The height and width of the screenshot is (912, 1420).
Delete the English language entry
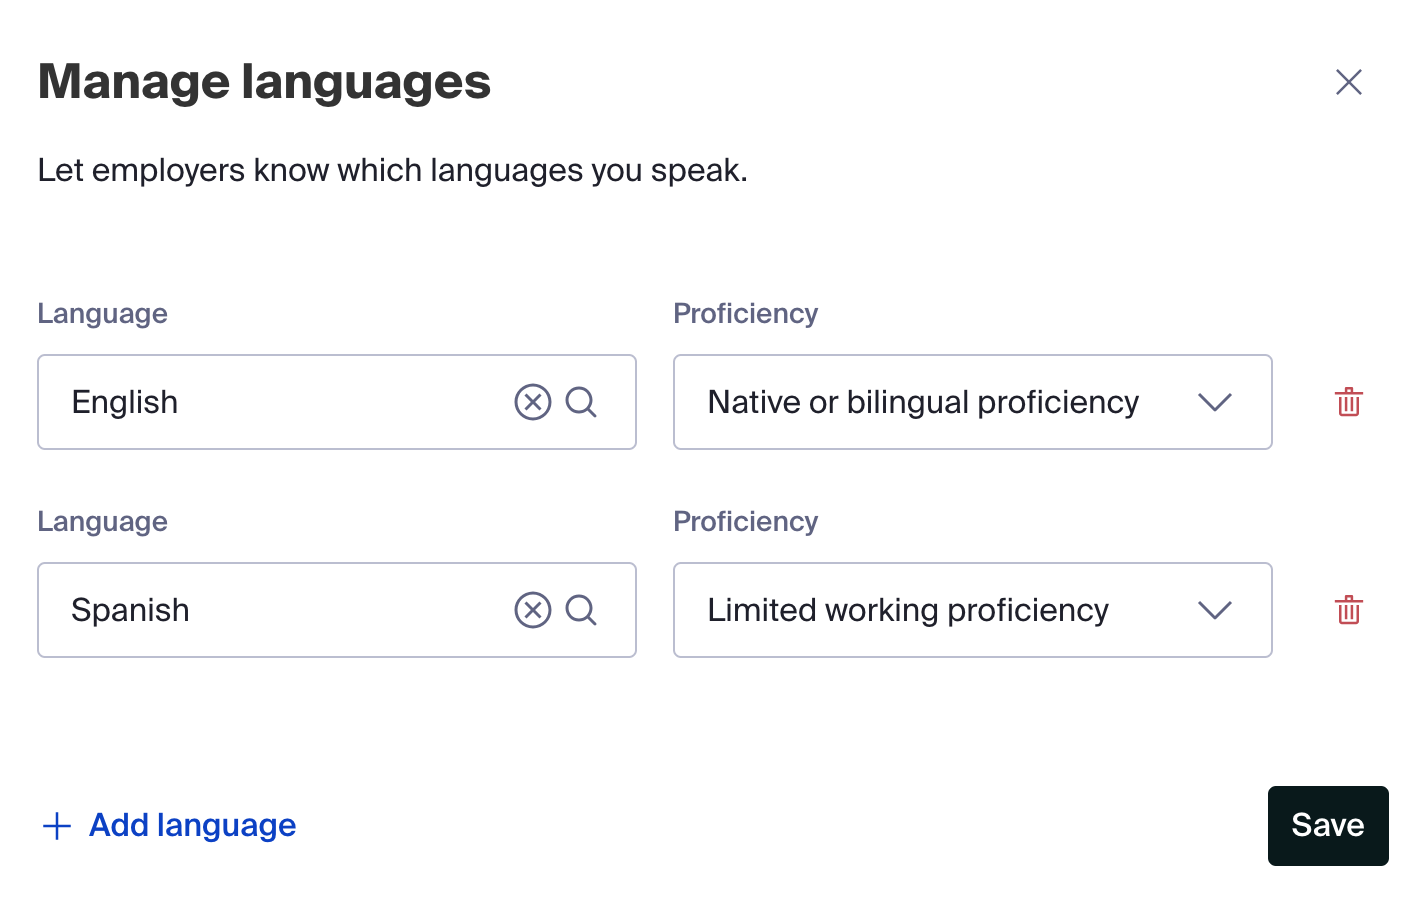pyautogui.click(x=1348, y=402)
